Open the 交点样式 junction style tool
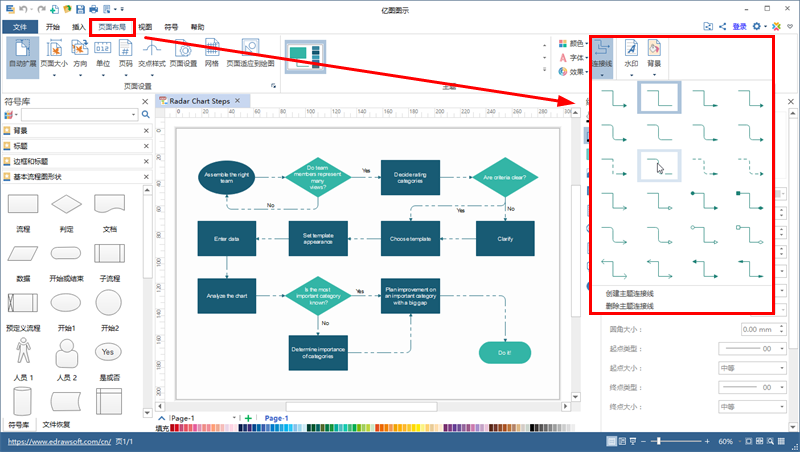 [152, 57]
